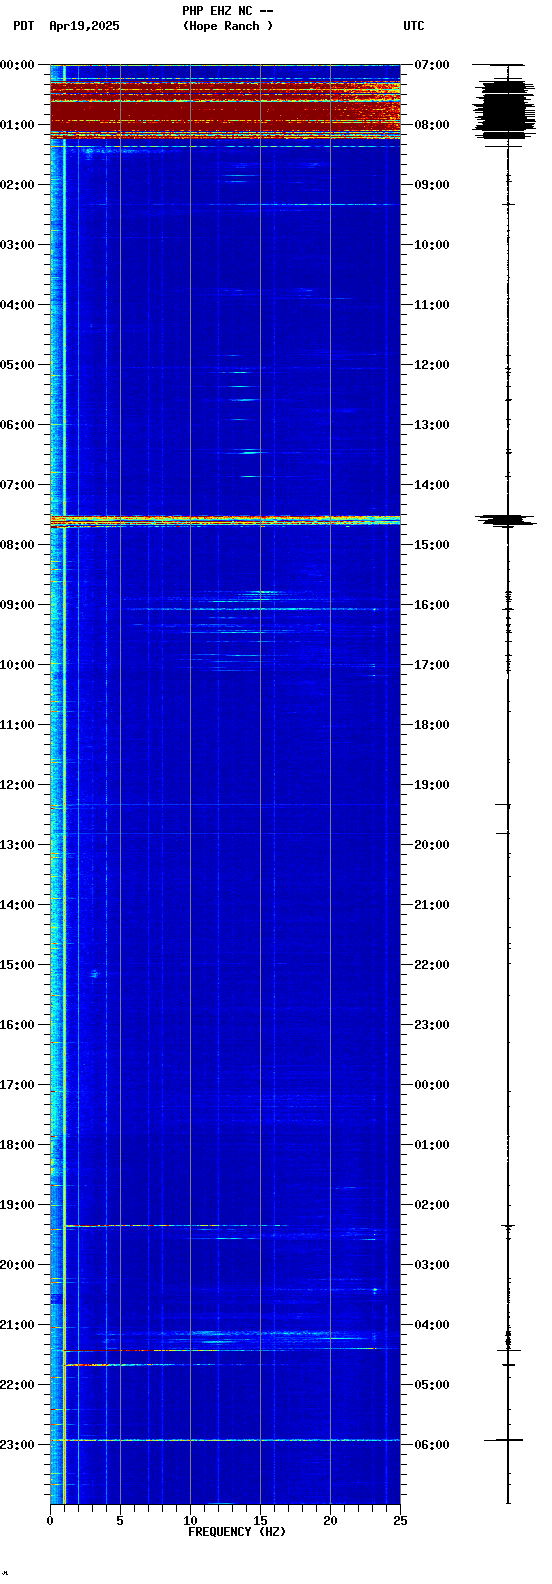Click the 05:00 label on PDT axis
The width and height of the screenshot is (552, 1584).
coord(18,365)
